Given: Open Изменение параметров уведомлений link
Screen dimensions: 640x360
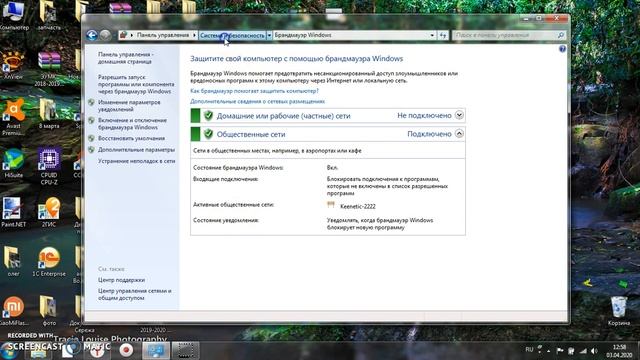Looking at the screenshot, I should tap(129, 106).
